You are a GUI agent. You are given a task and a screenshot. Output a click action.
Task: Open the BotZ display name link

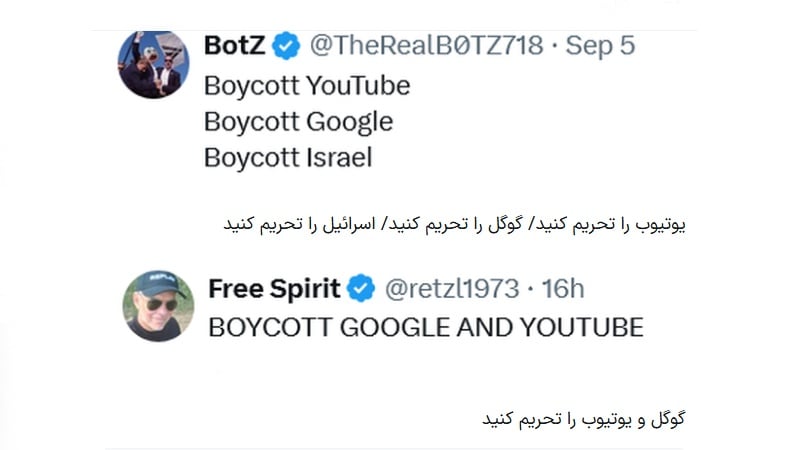[235, 46]
